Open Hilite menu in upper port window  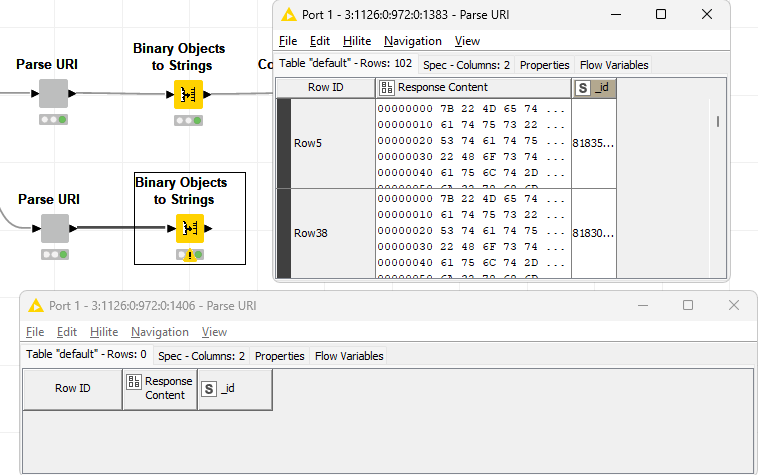357,41
